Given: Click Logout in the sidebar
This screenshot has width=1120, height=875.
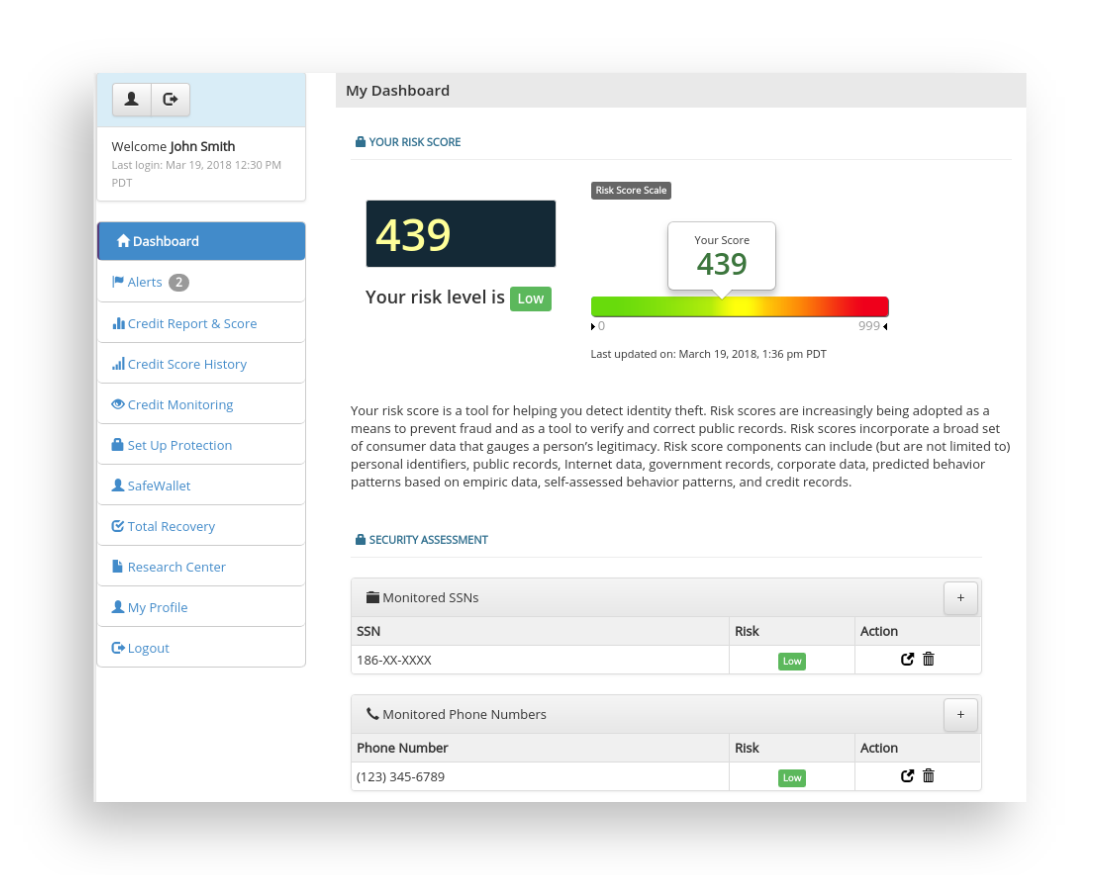Looking at the screenshot, I should click(x=148, y=648).
